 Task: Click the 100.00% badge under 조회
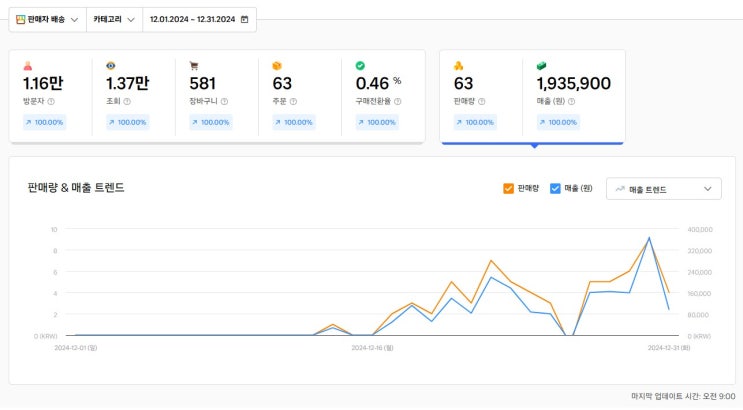coord(127,122)
